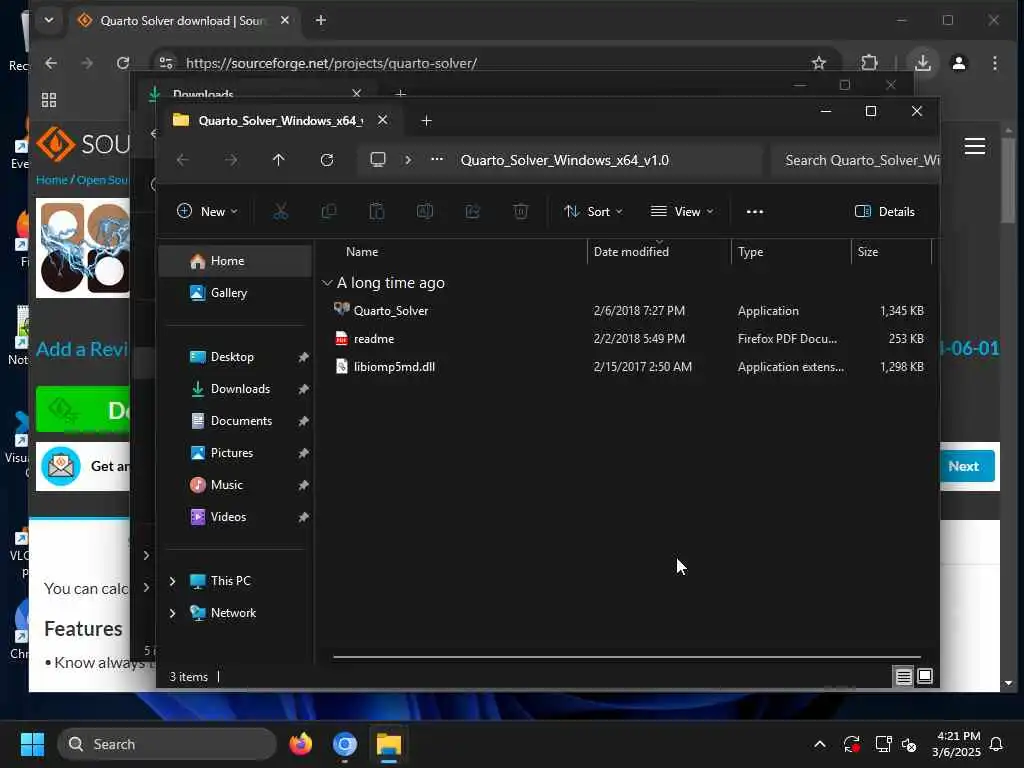
Task: Expand the This PC tree node
Action: click(x=172, y=581)
